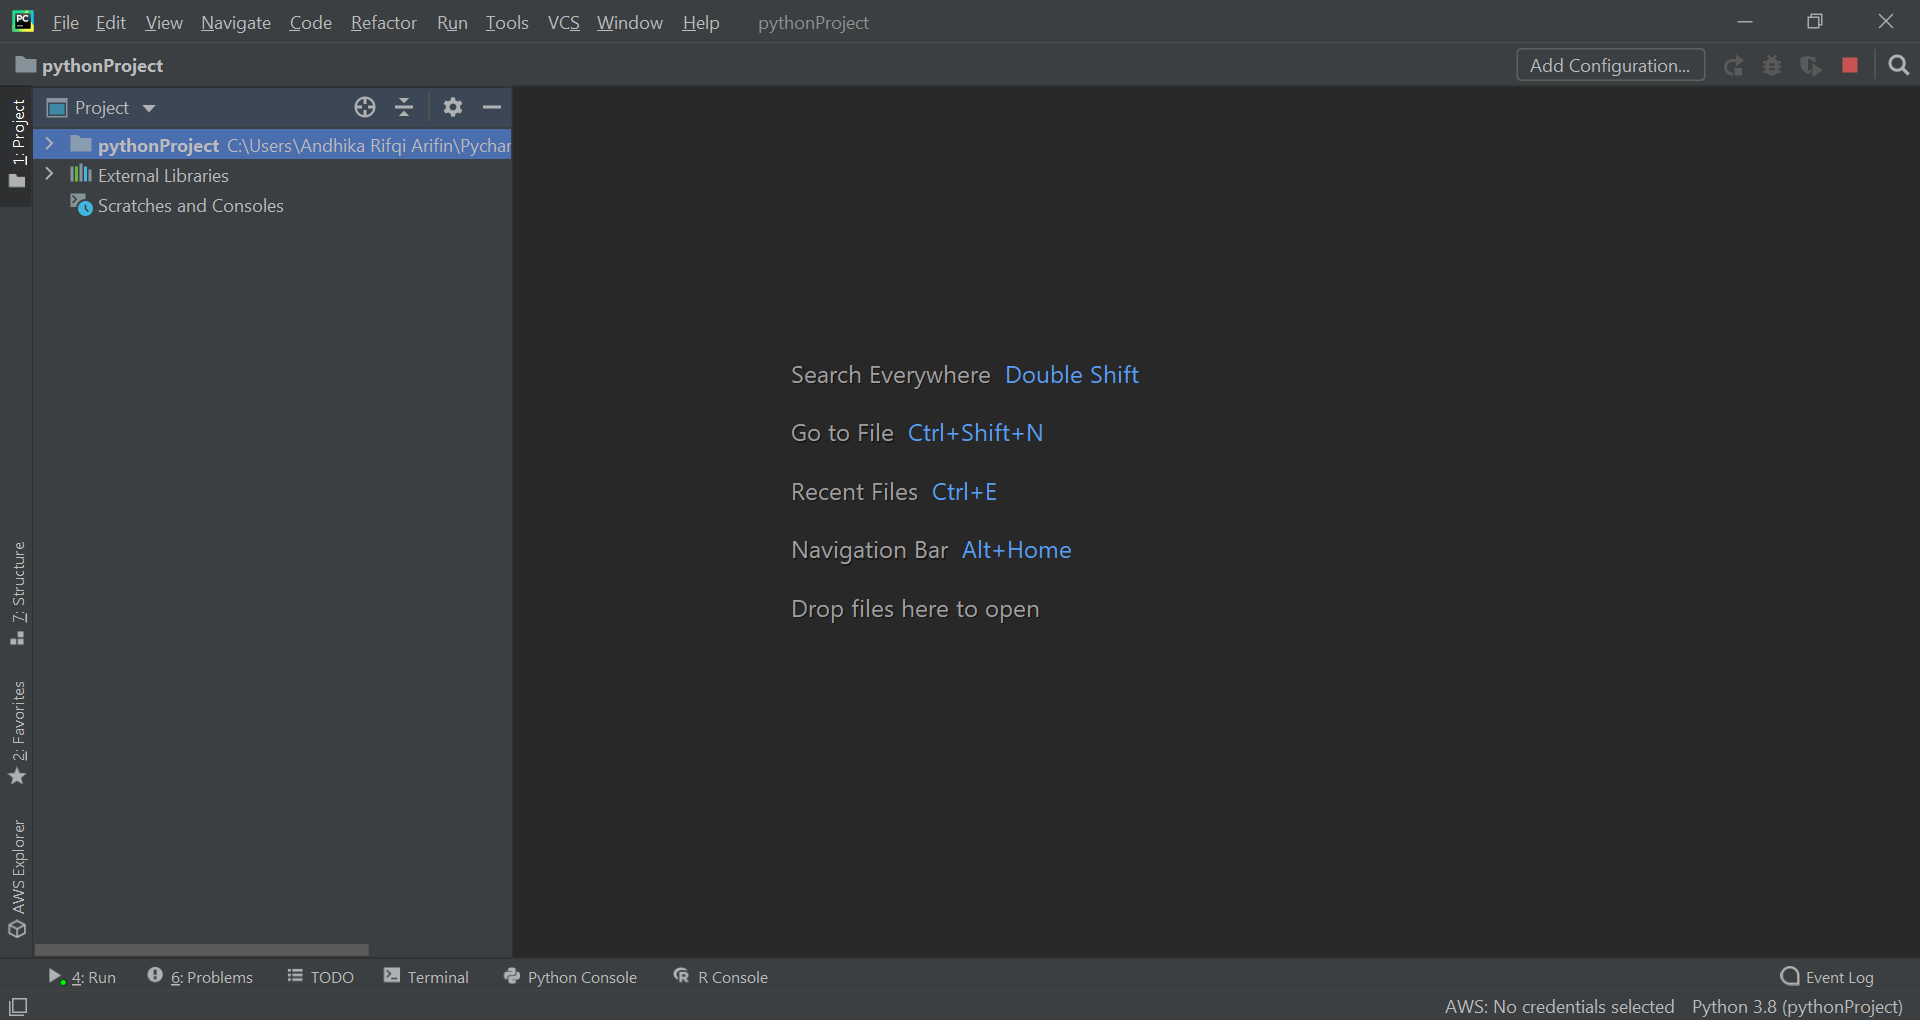This screenshot has height=1020, width=1920.
Task: Open Project panel settings gear
Action: 452,107
